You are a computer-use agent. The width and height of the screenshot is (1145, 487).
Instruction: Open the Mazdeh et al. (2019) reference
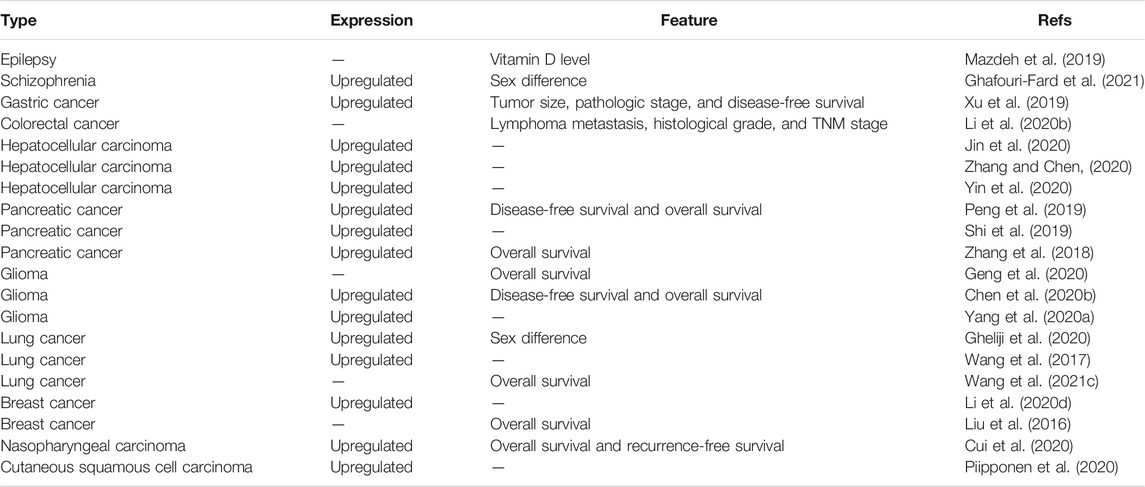[1006, 60]
